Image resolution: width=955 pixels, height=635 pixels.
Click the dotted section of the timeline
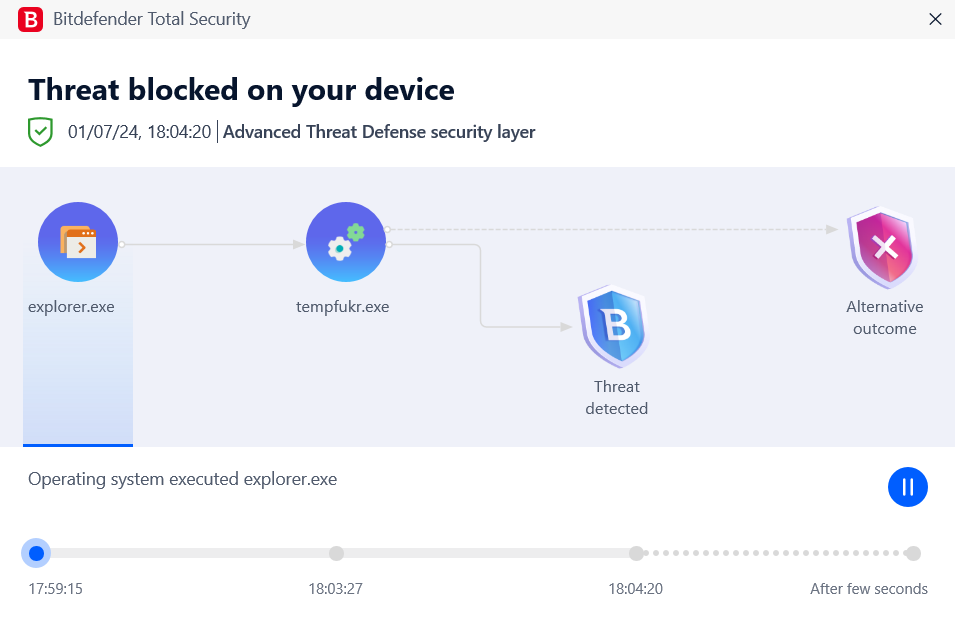point(774,553)
